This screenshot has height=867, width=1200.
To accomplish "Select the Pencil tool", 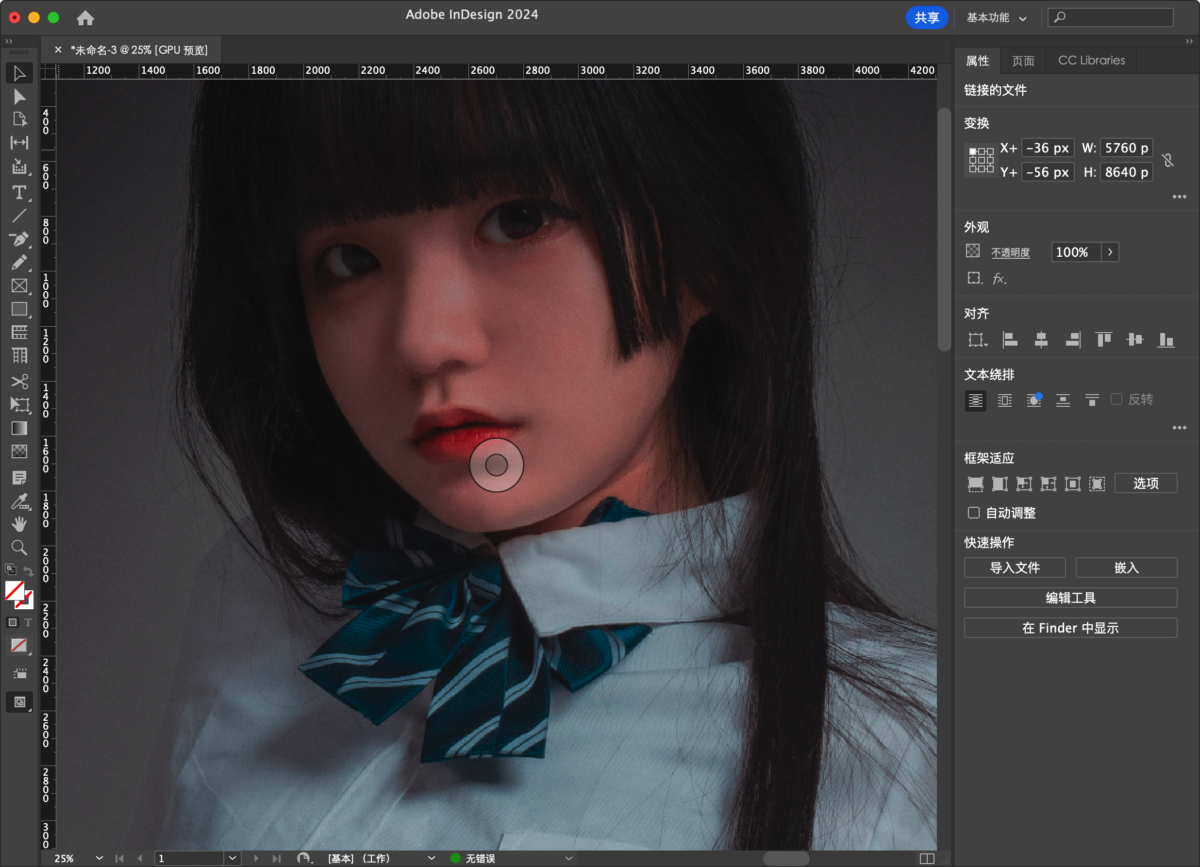I will coord(19,262).
